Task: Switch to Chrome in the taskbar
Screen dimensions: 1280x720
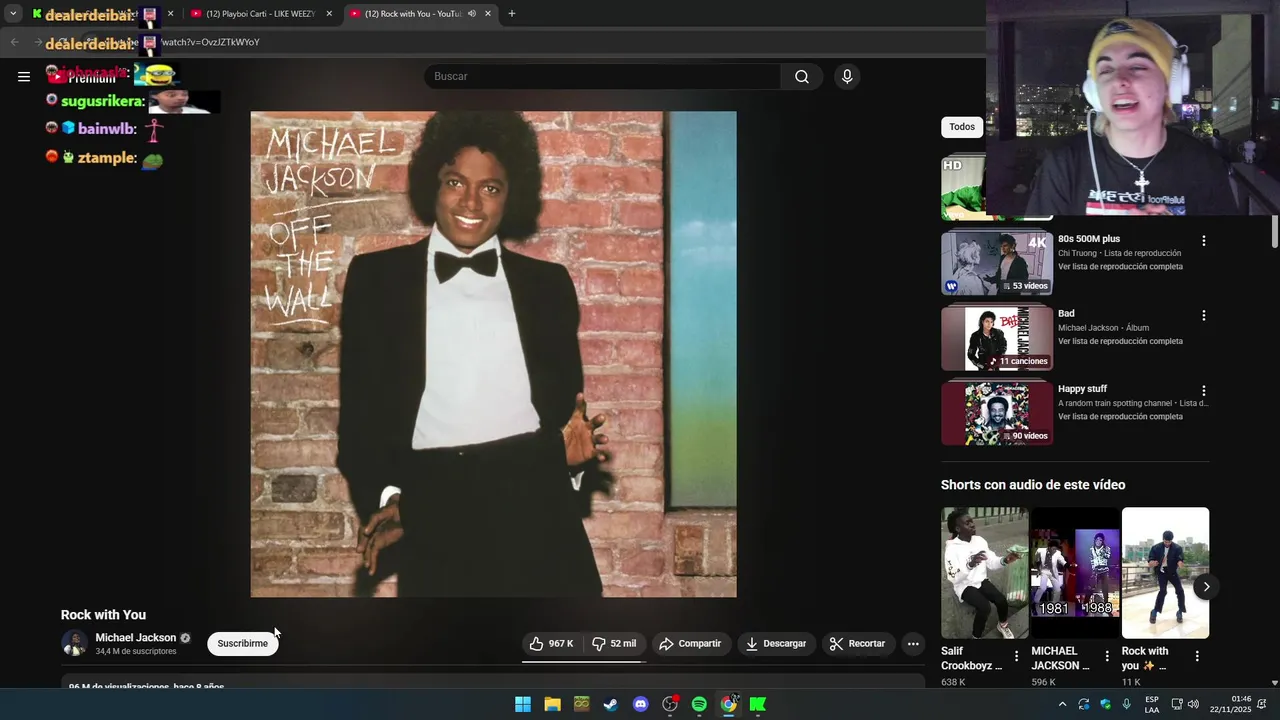Action: pos(729,704)
